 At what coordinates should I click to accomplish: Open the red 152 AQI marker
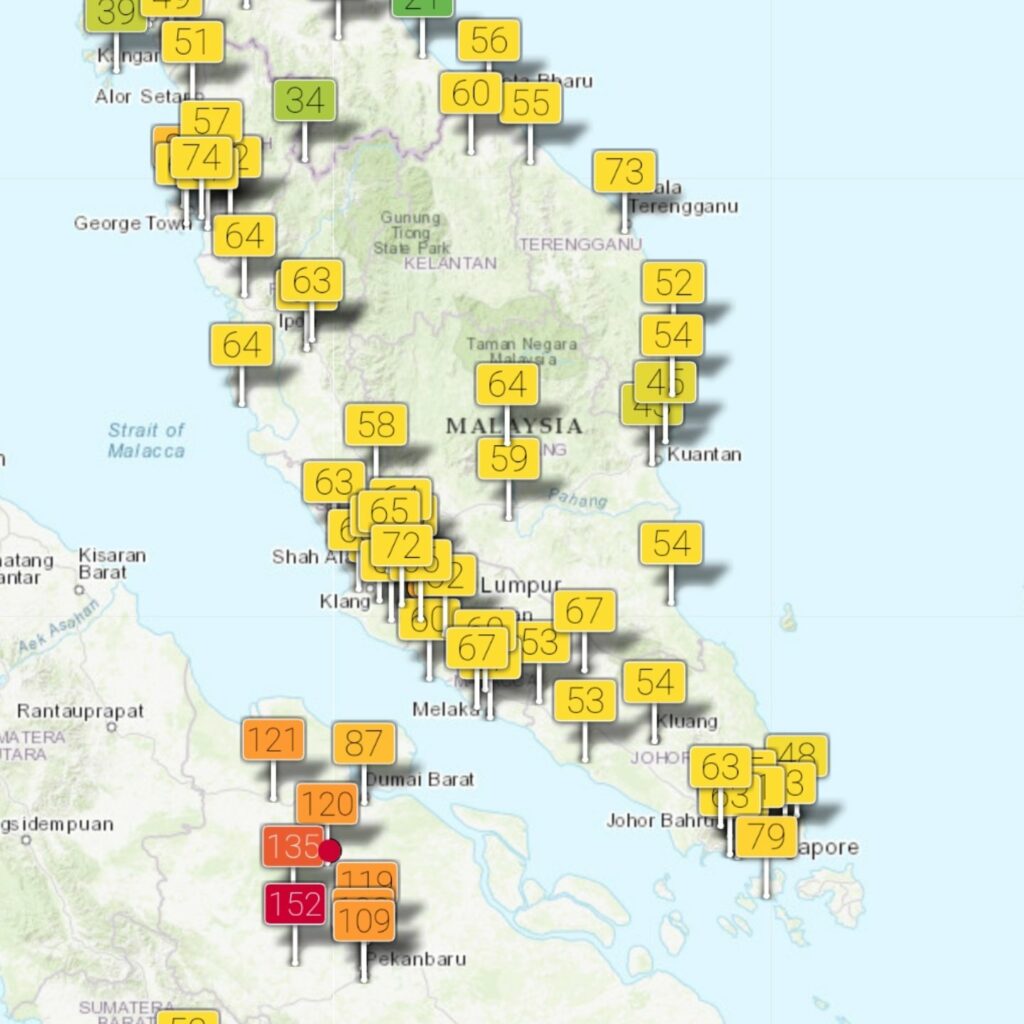click(x=295, y=904)
